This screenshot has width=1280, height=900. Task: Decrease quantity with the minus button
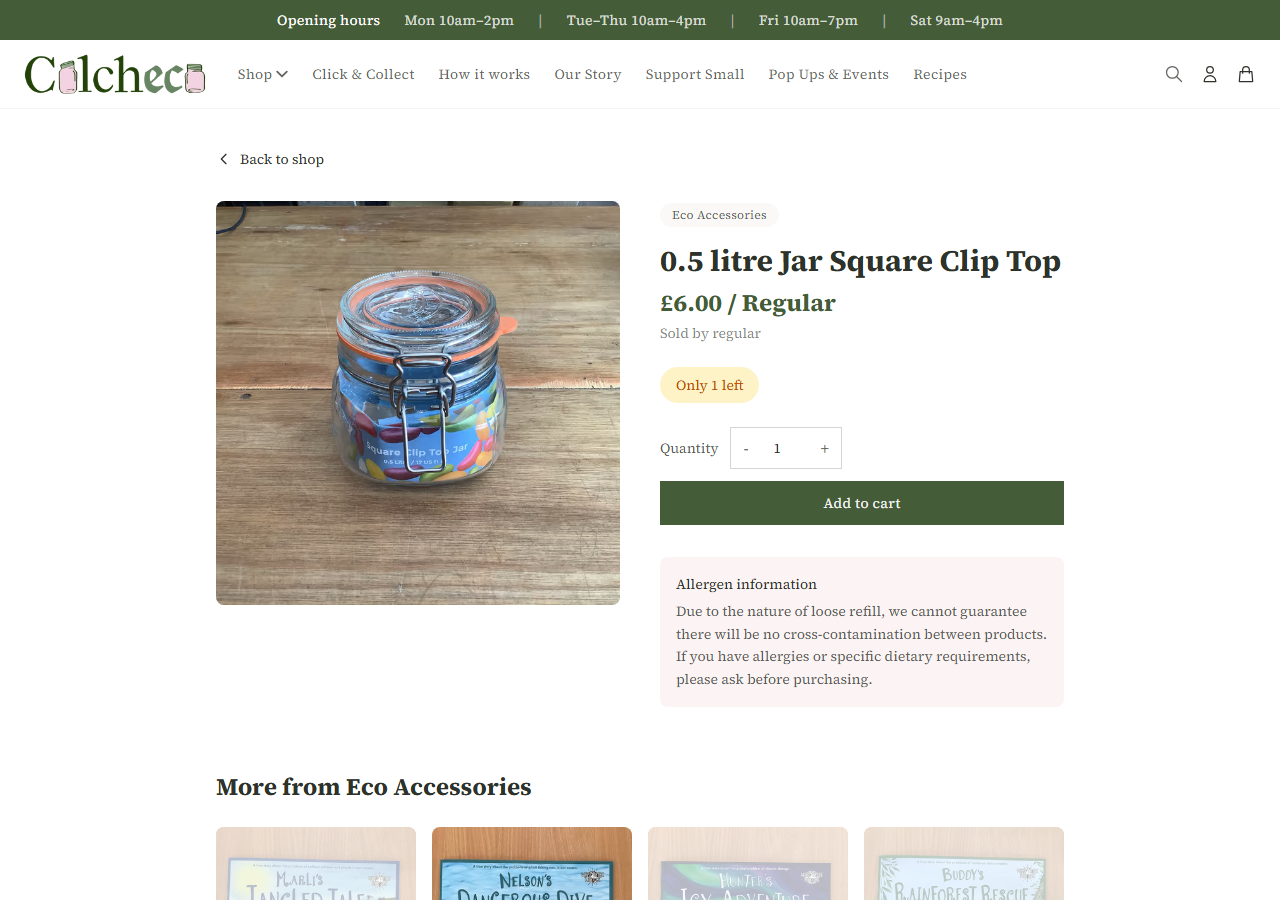pos(746,448)
